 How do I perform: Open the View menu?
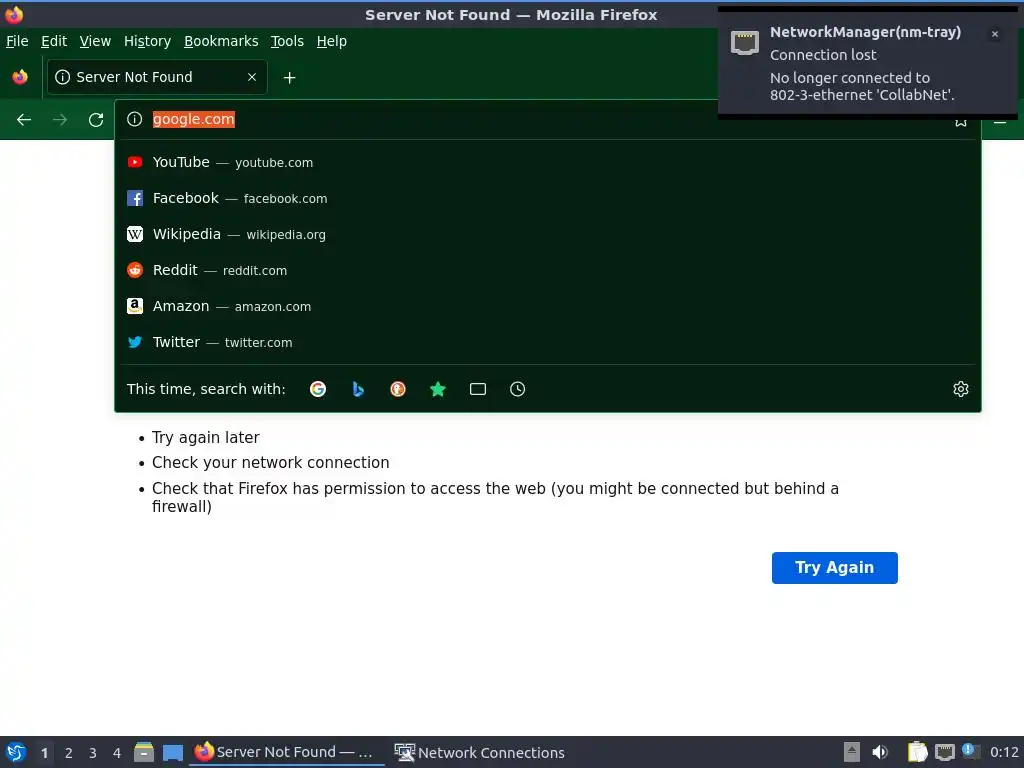pos(95,41)
